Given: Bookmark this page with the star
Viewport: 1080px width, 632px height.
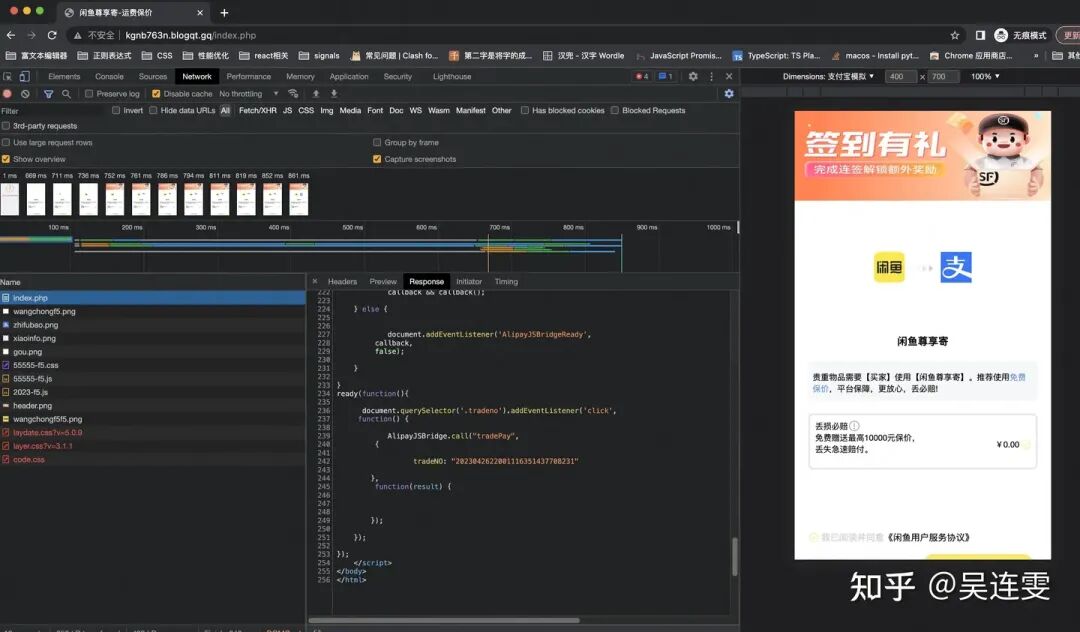Looking at the screenshot, I should pyautogui.click(x=955, y=35).
